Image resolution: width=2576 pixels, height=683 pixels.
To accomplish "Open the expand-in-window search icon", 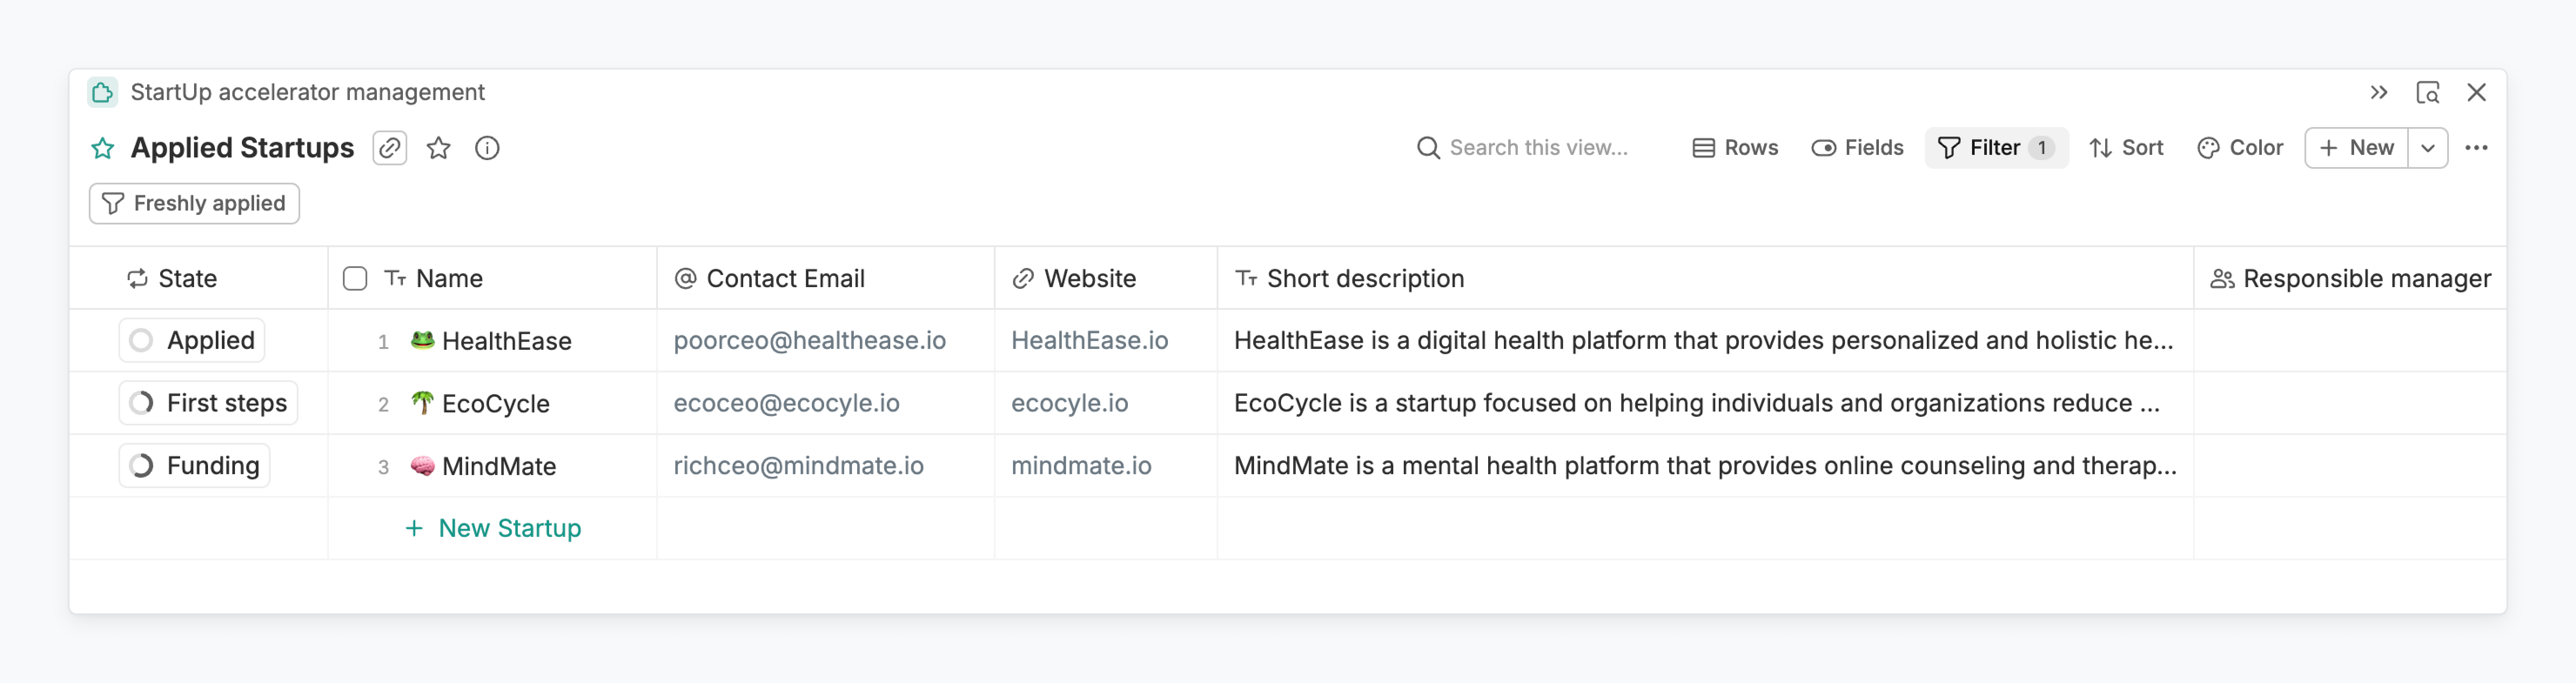I will (2427, 92).
